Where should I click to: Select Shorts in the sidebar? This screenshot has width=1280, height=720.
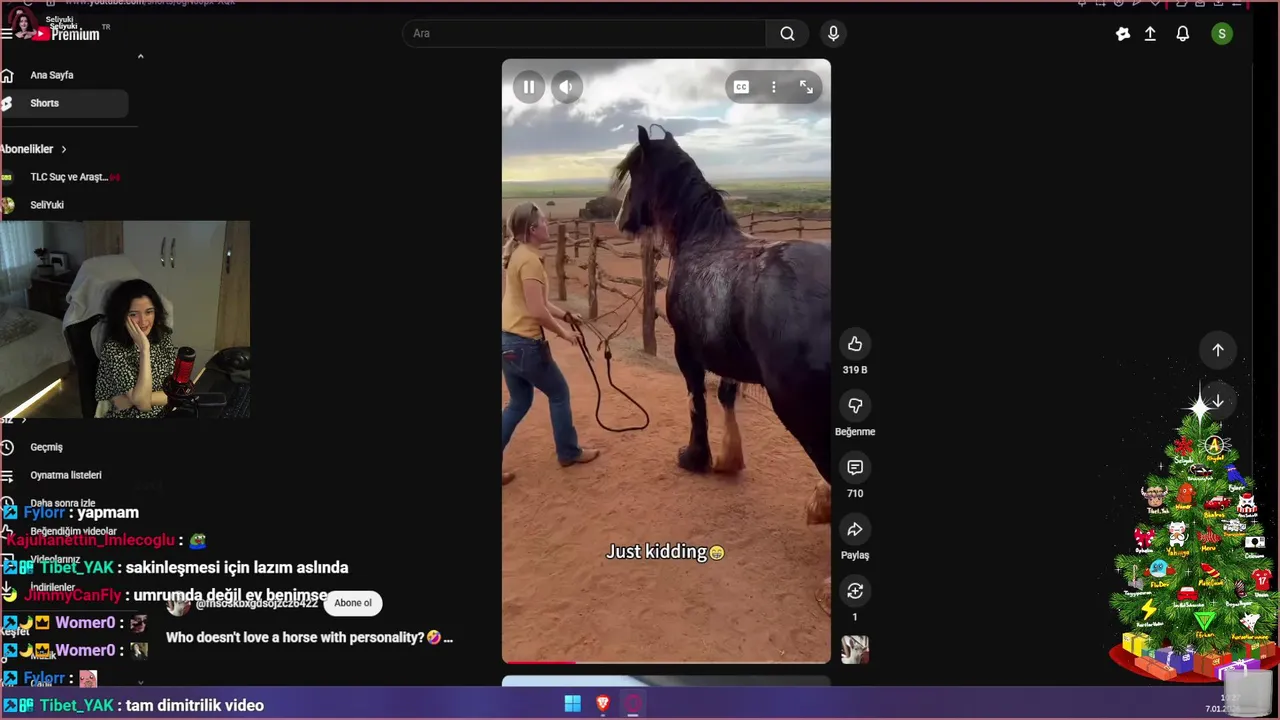pyautogui.click(x=64, y=103)
